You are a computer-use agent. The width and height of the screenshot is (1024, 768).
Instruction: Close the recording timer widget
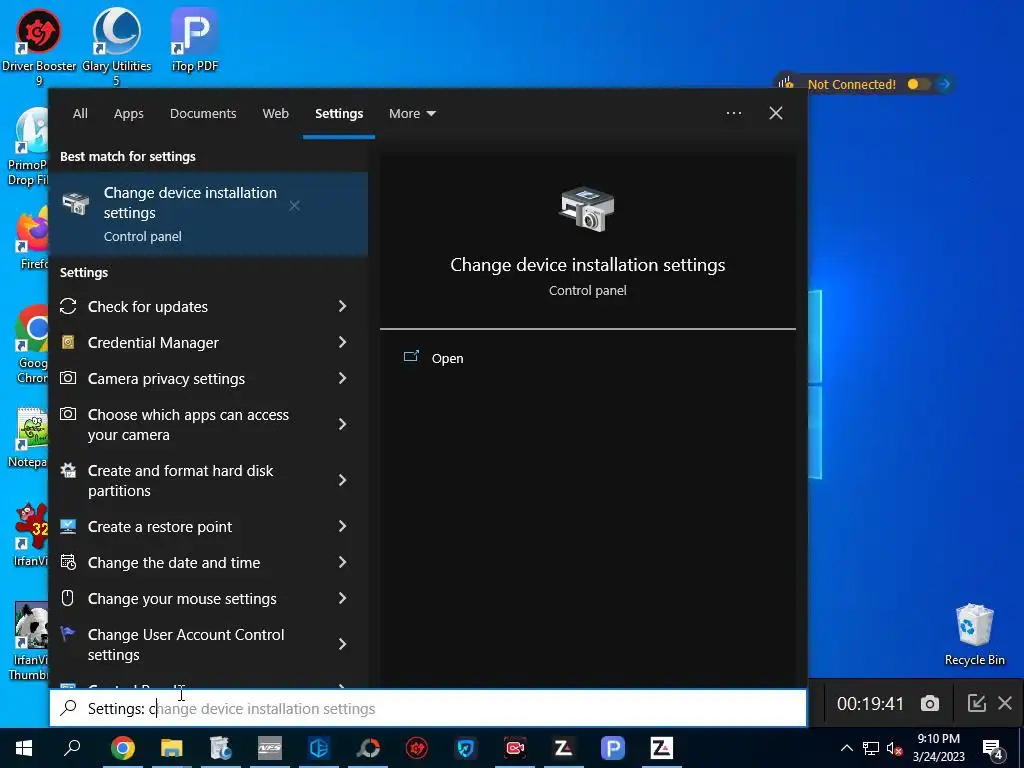(1005, 703)
